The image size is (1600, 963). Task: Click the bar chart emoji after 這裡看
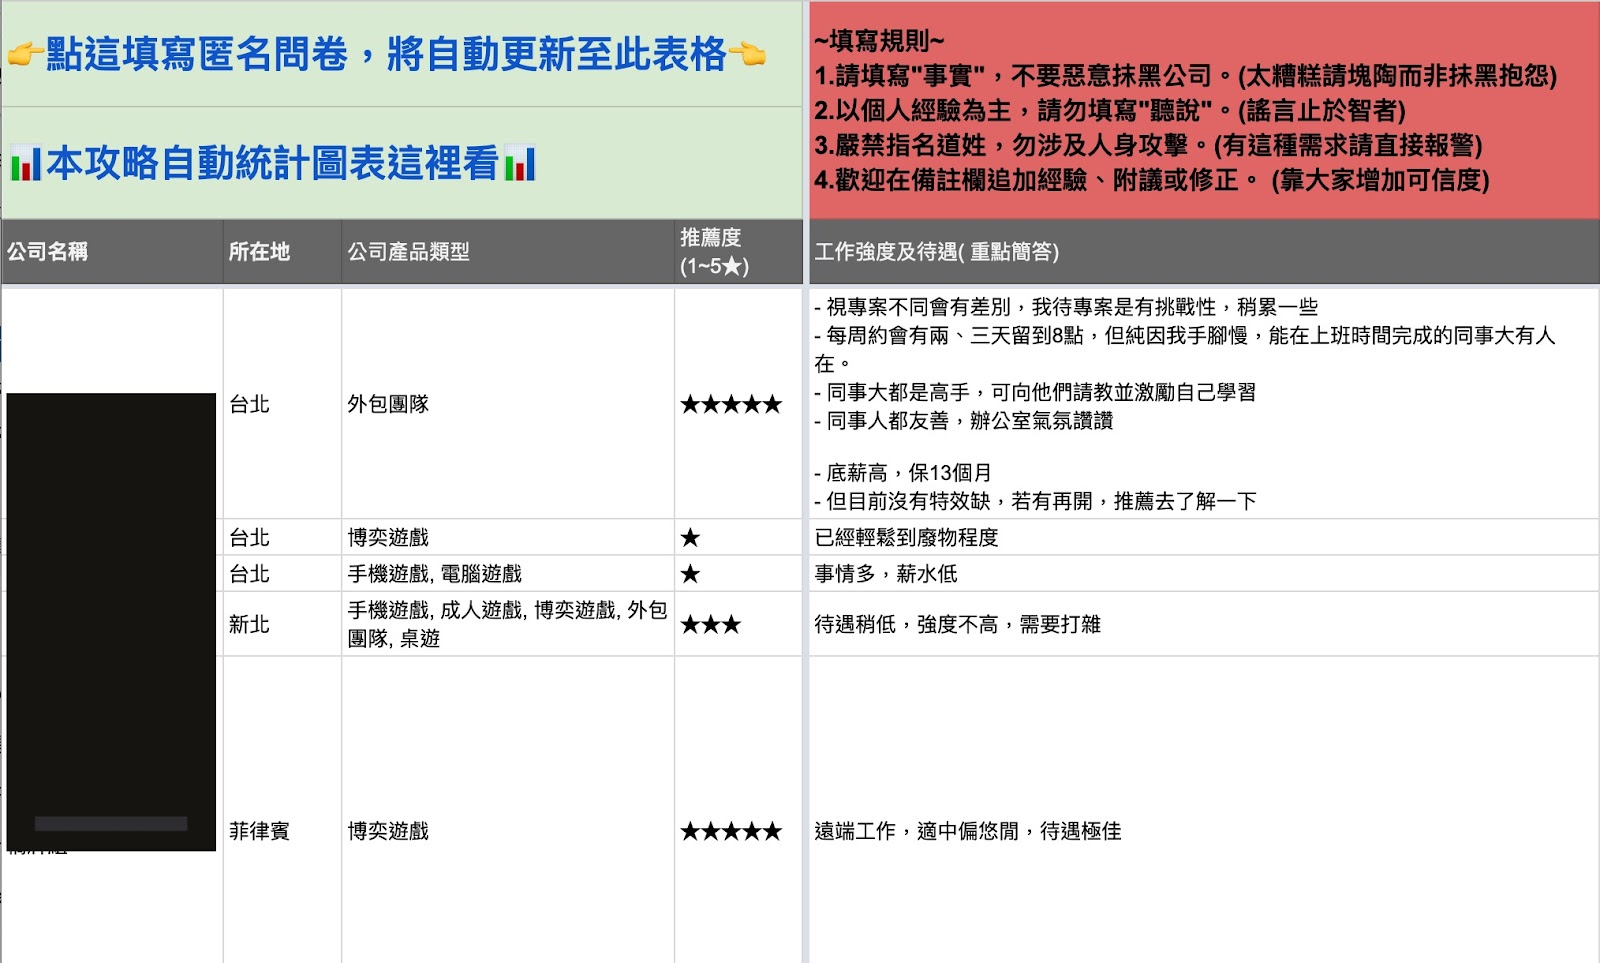coord(520,164)
